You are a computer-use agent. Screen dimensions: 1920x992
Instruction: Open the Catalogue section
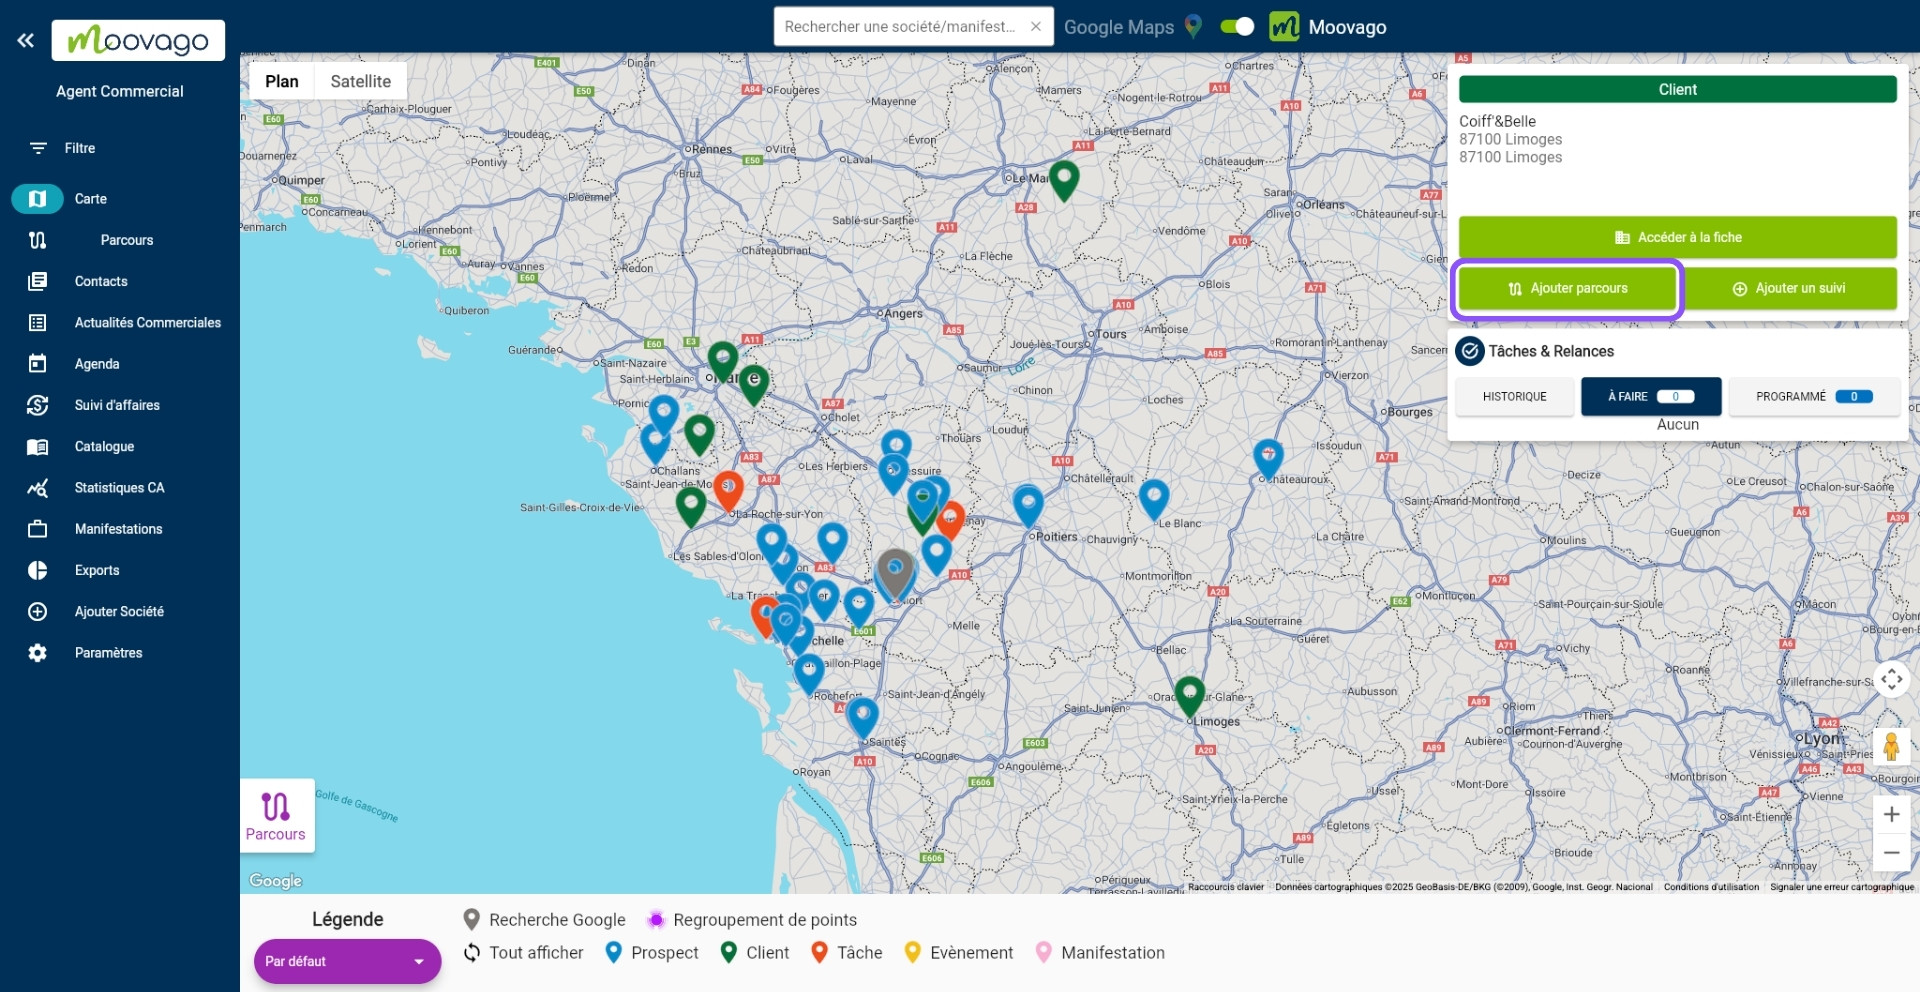point(105,446)
